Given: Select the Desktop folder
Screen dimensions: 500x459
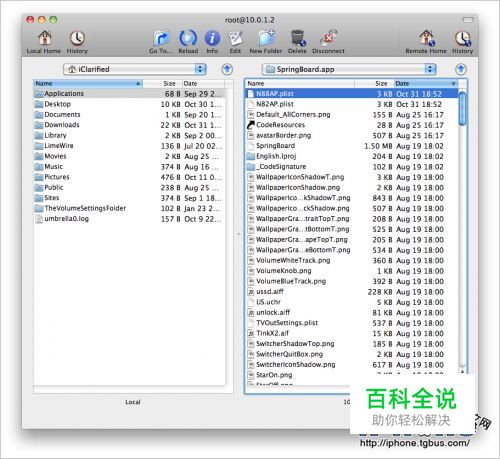Looking at the screenshot, I should [129, 104].
